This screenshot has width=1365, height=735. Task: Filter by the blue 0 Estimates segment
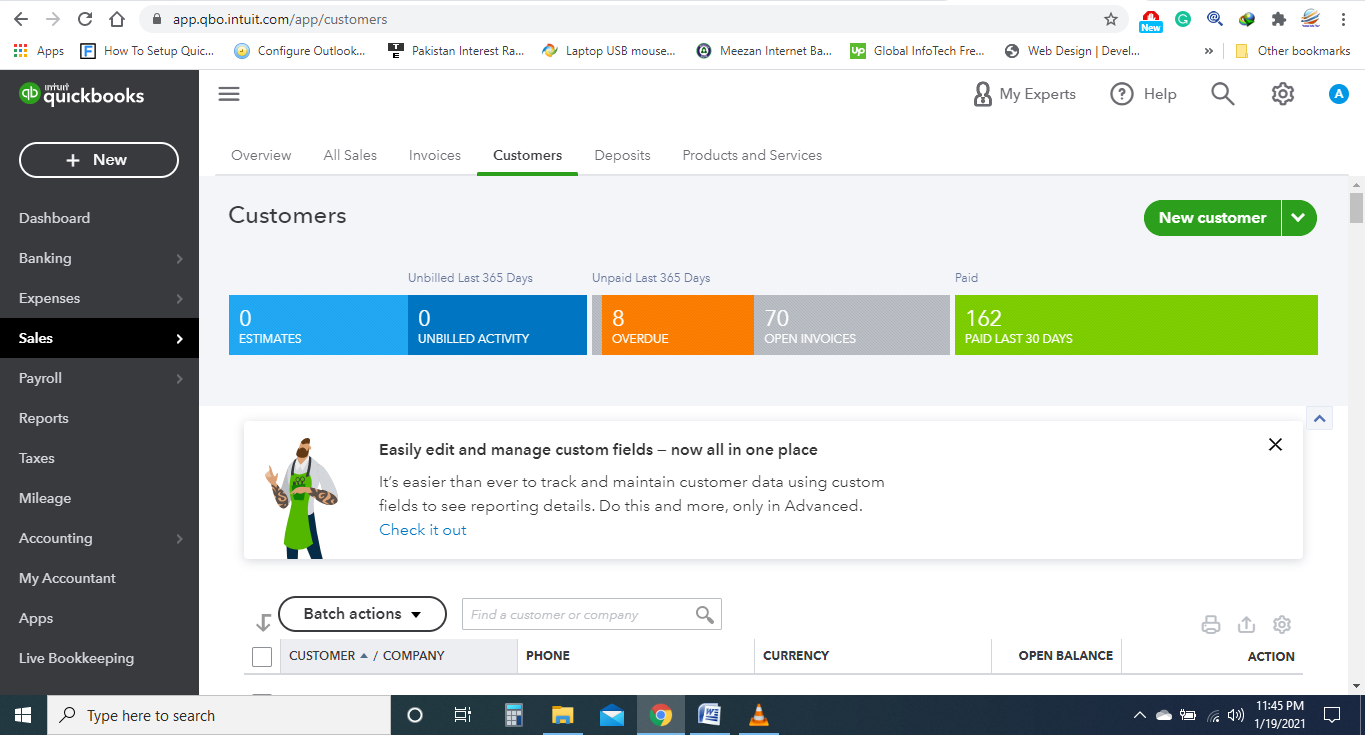pos(318,325)
